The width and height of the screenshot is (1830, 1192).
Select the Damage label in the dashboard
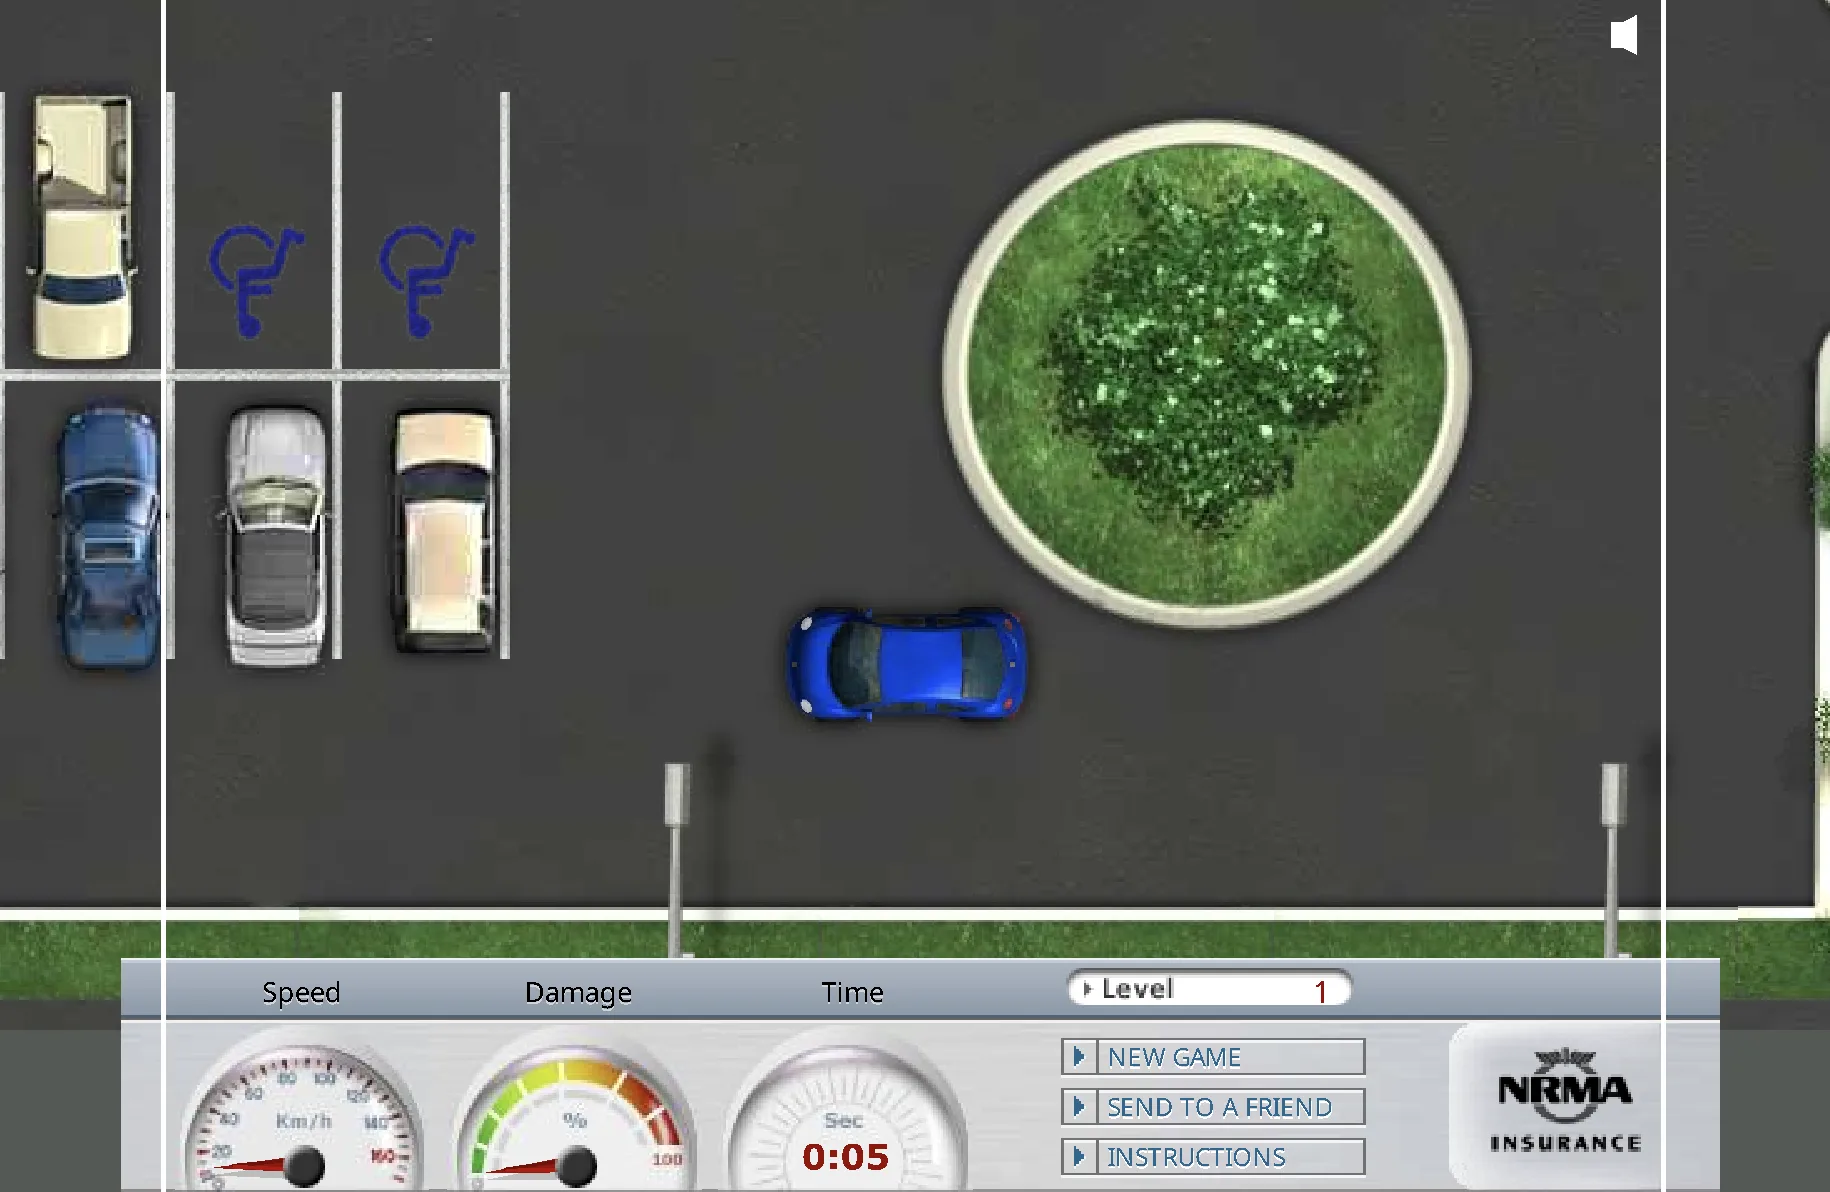(577, 992)
